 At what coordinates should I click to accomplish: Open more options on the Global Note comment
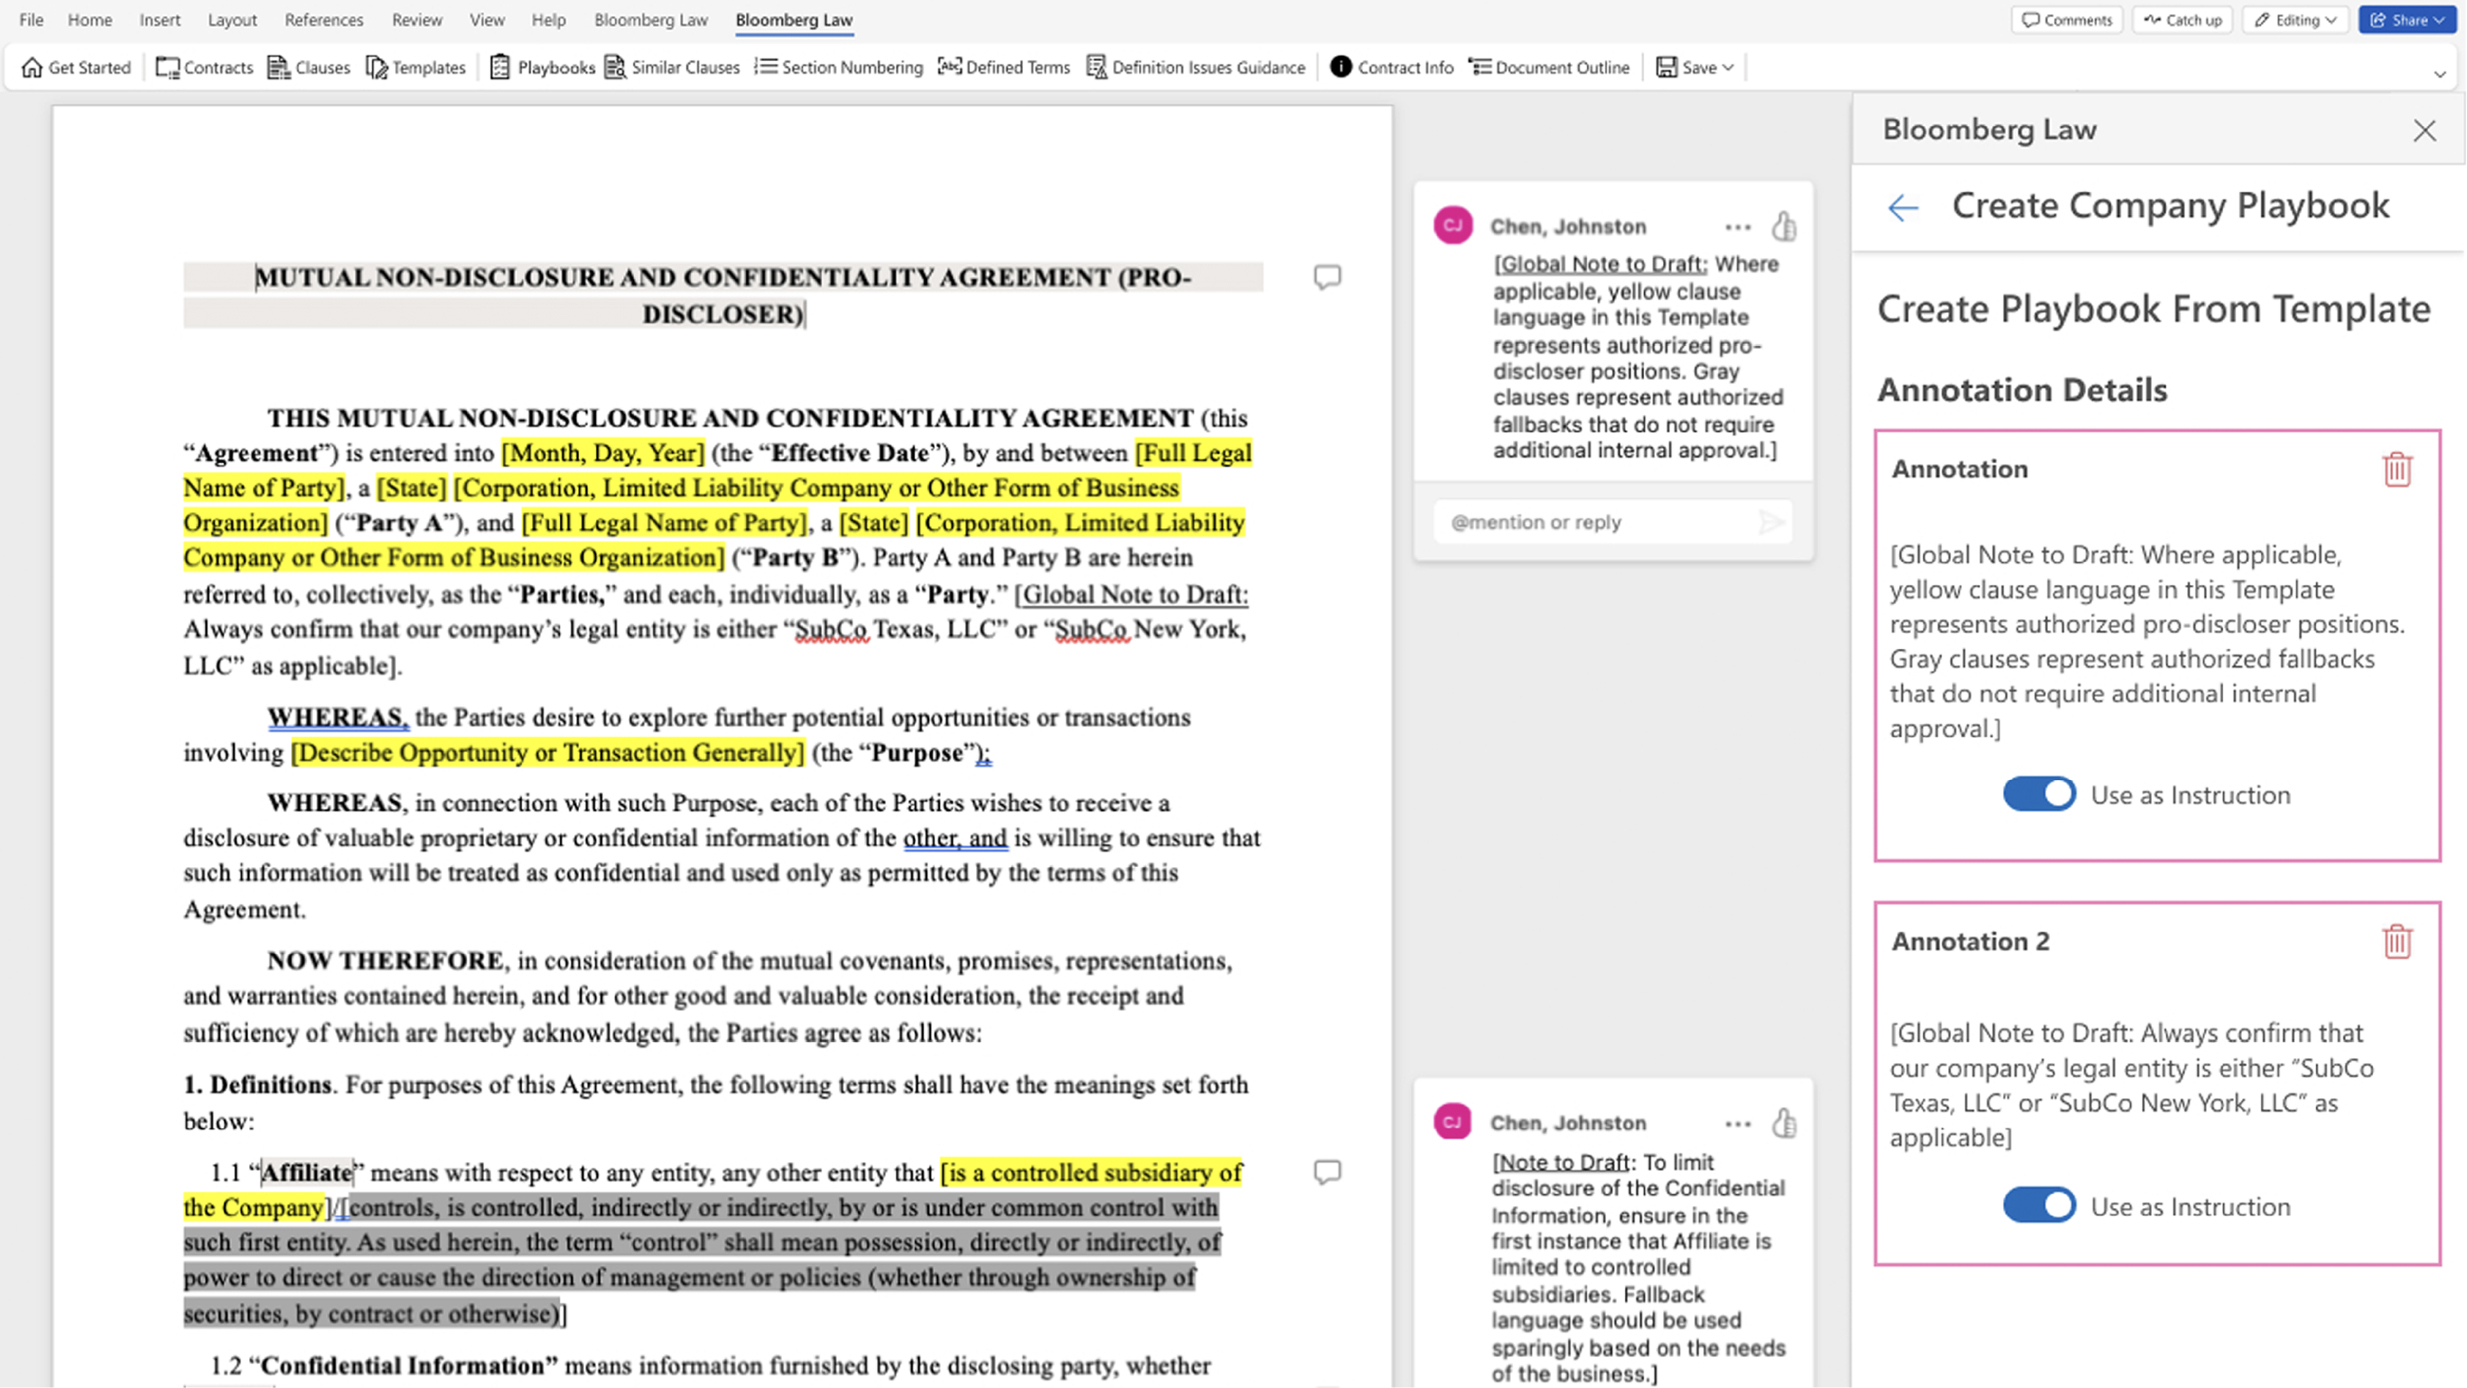point(1738,227)
